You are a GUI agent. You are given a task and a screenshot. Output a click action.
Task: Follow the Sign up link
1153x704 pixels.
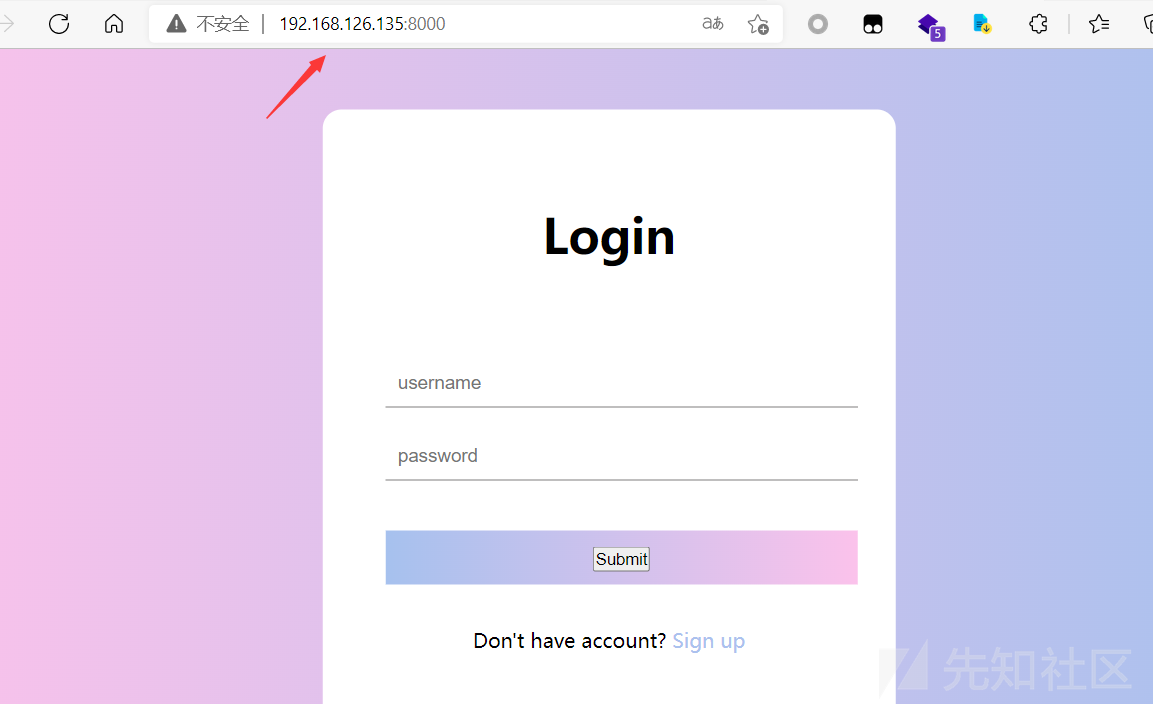pyautogui.click(x=709, y=641)
